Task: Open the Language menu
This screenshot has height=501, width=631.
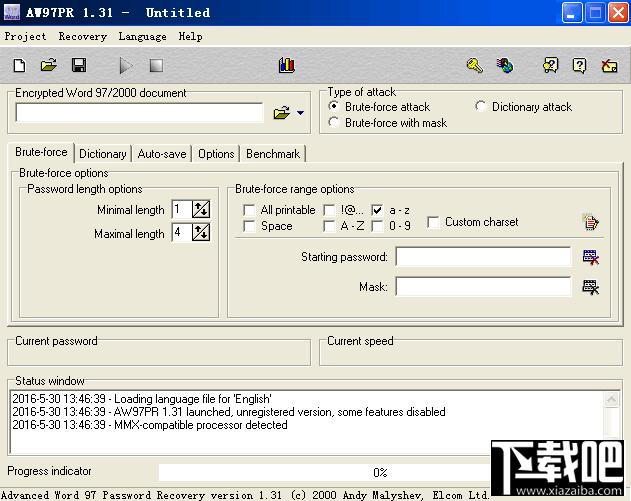Action: click(x=142, y=37)
